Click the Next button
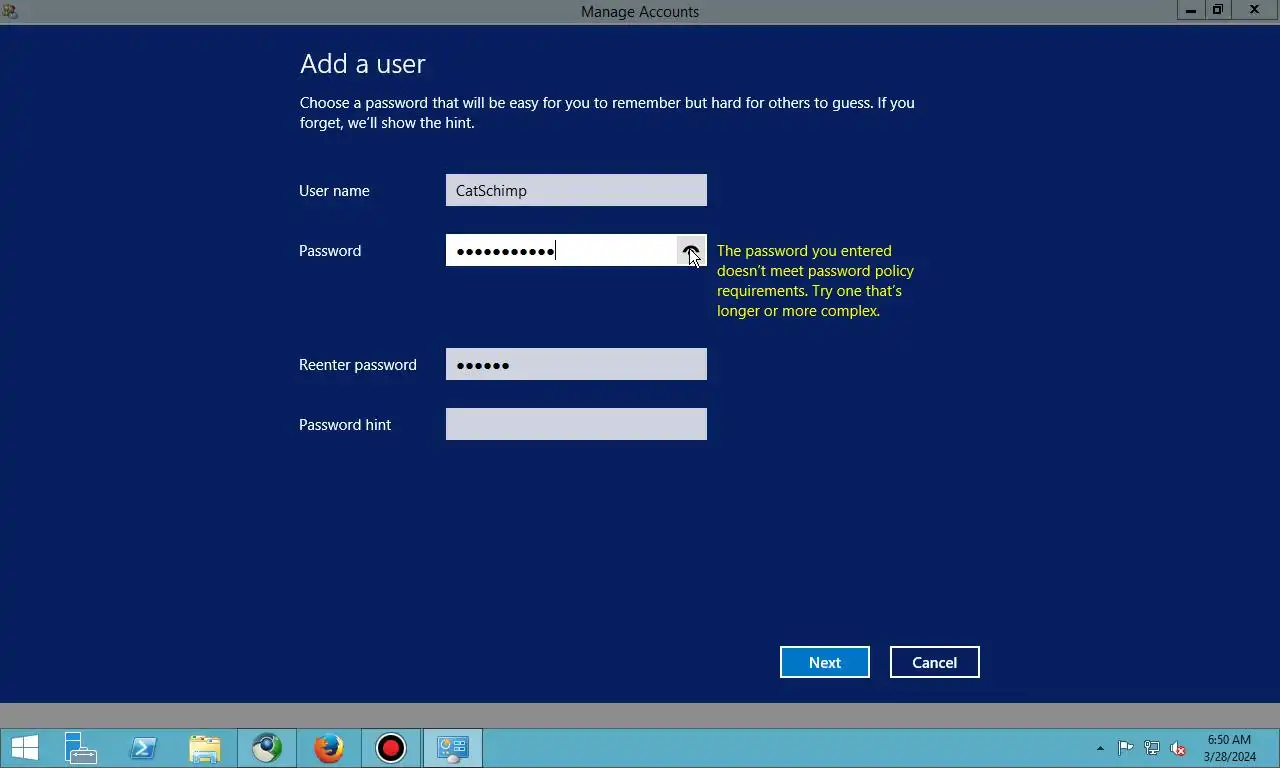The image size is (1280, 768). 825,662
